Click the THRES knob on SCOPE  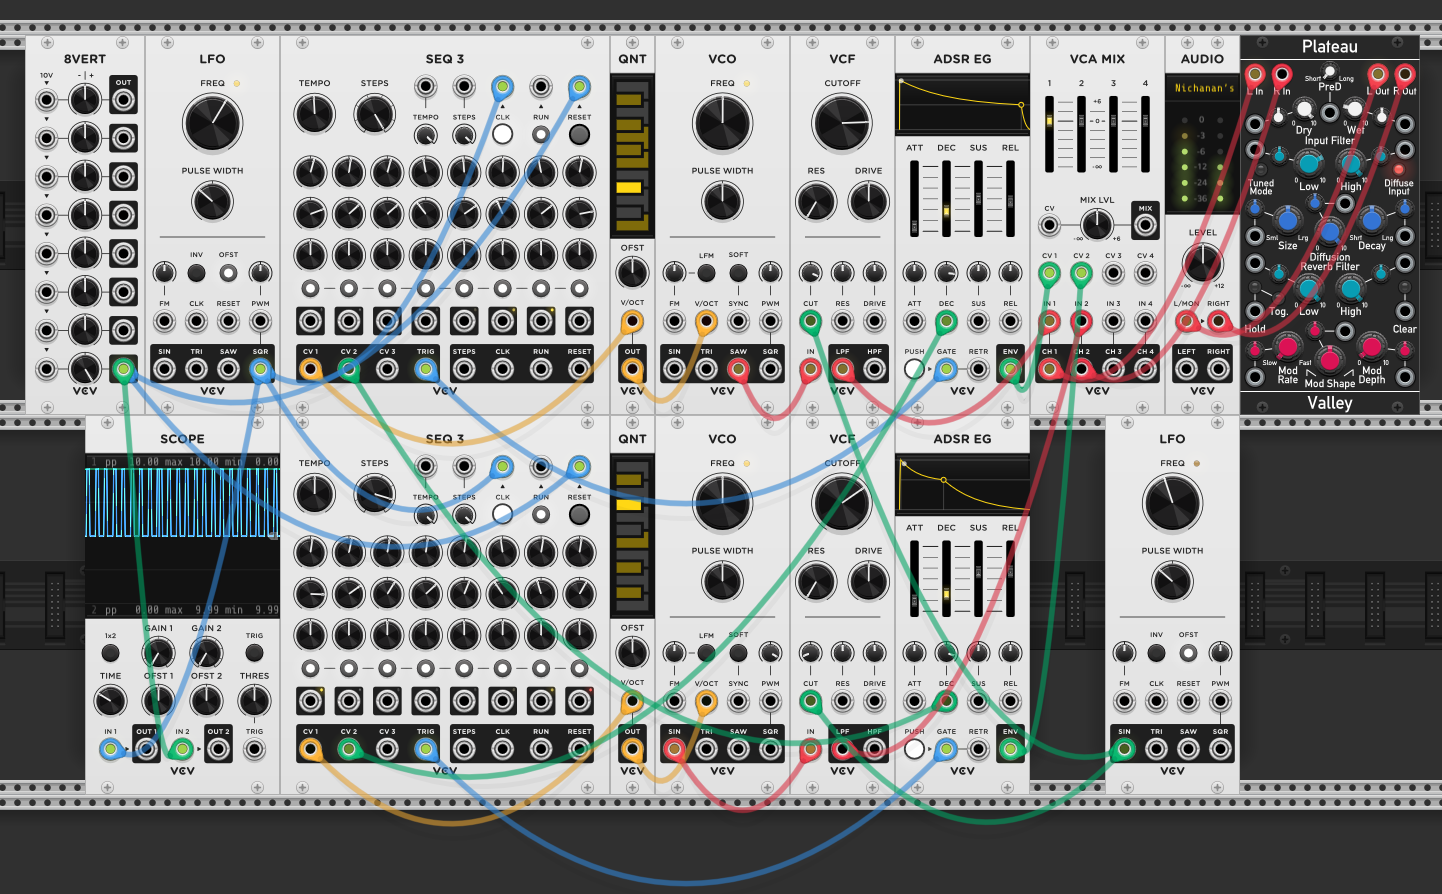[255, 700]
